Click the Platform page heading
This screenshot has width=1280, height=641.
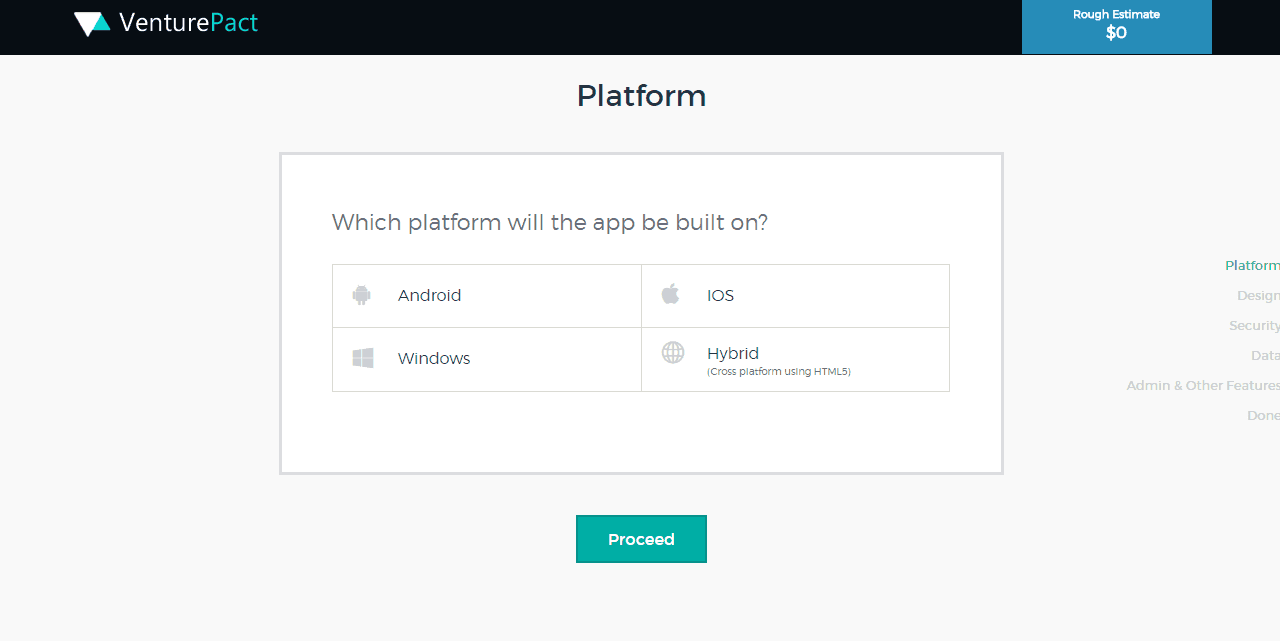point(641,96)
